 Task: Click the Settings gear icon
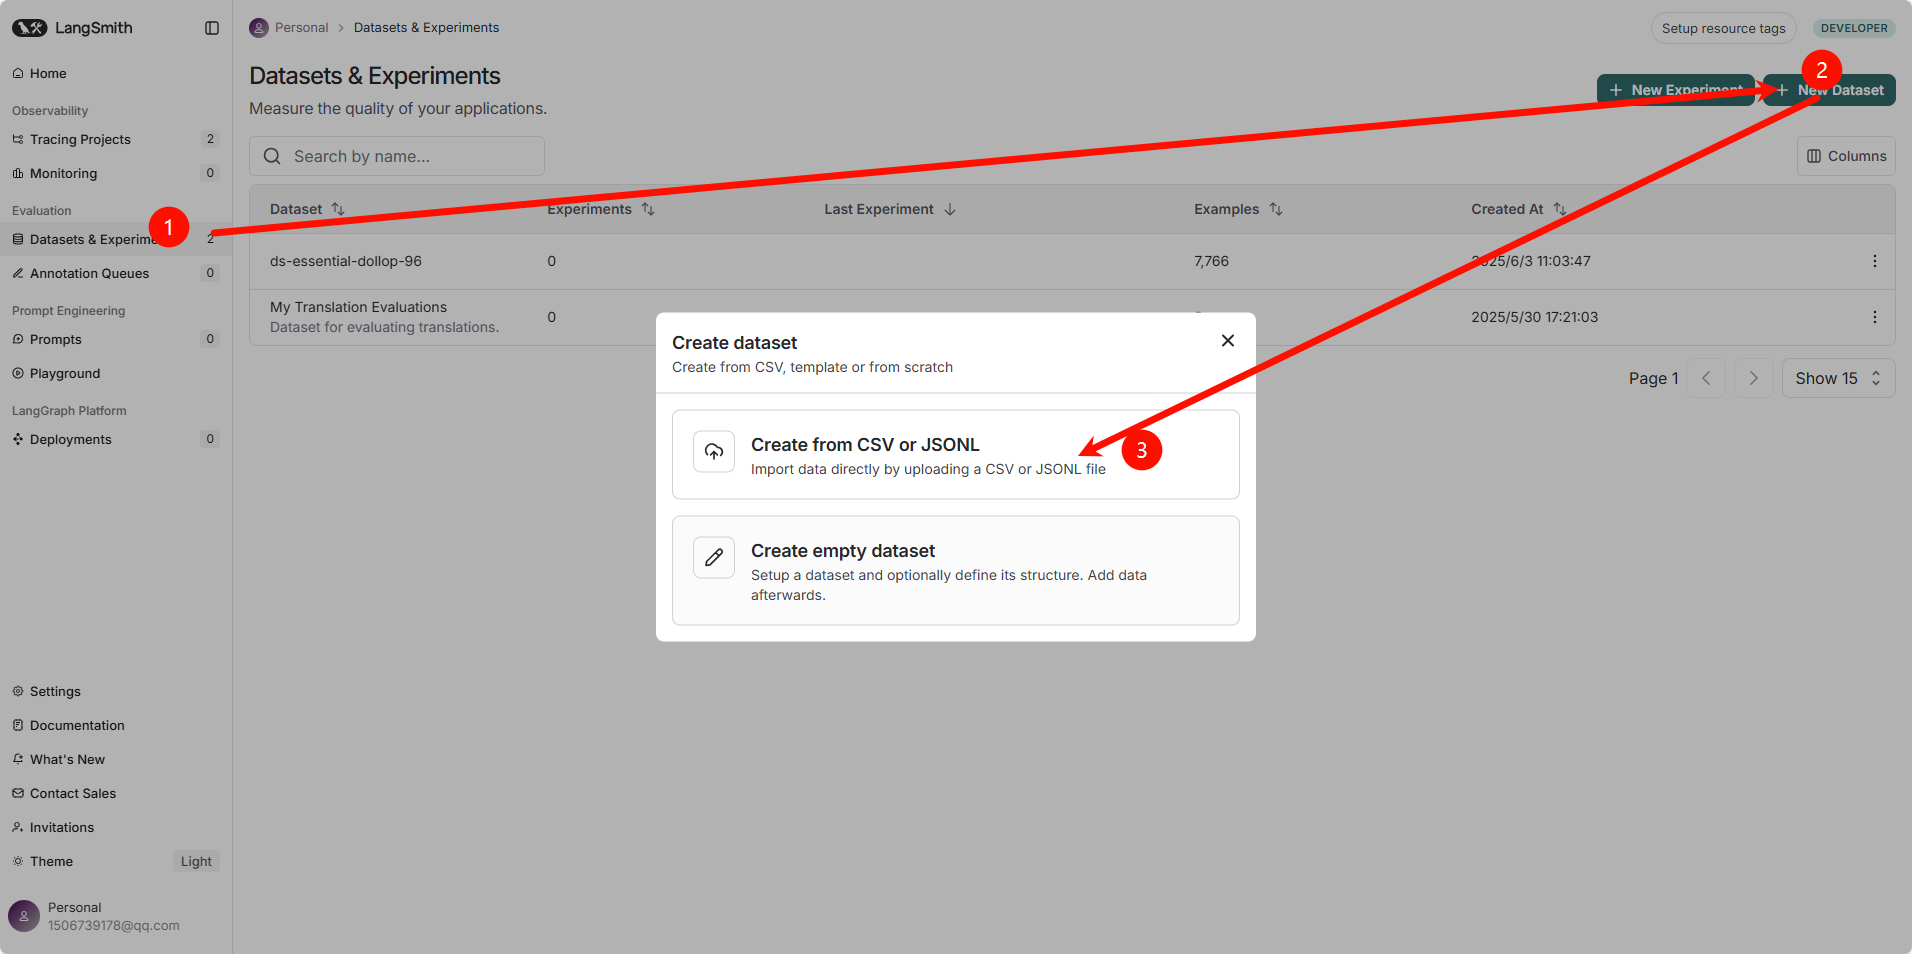click(18, 691)
